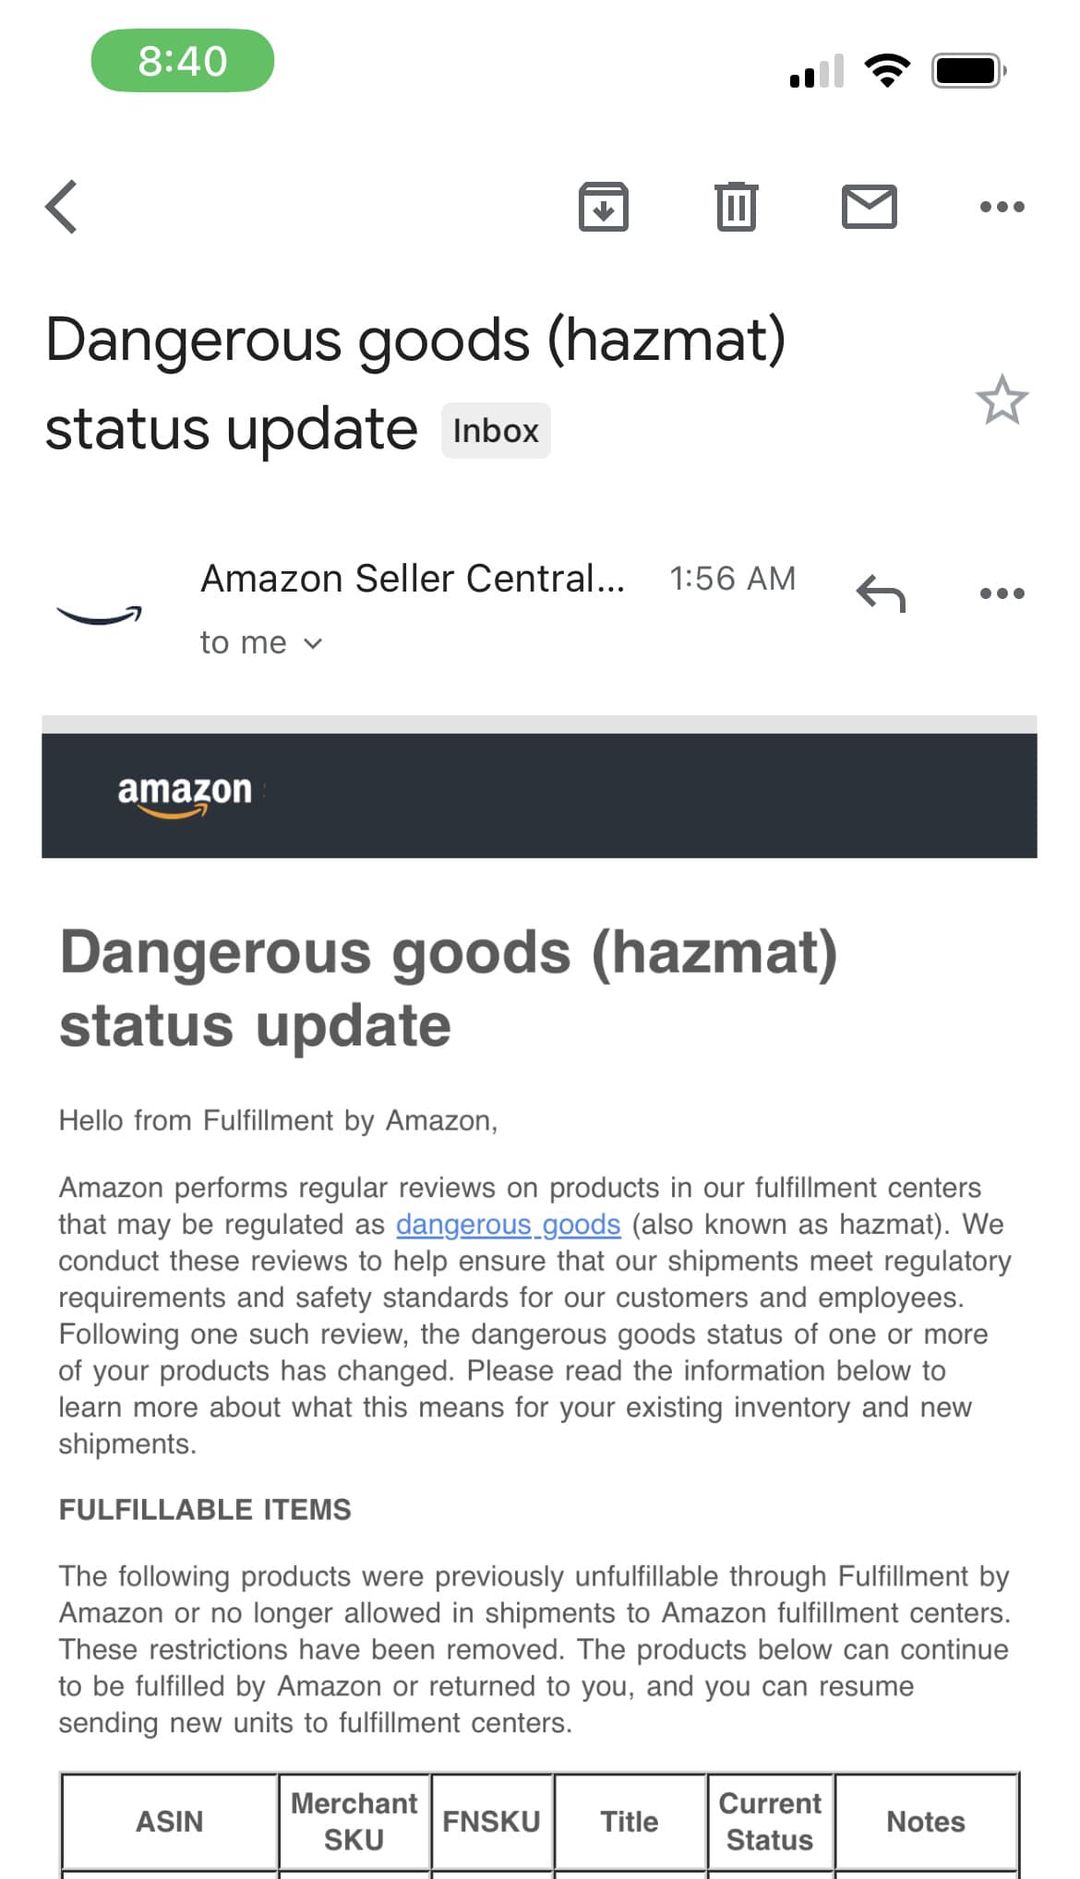The image size is (1080, 1879).
Task: Reply using the arrow icon
Action: click(x=881, y=594)
